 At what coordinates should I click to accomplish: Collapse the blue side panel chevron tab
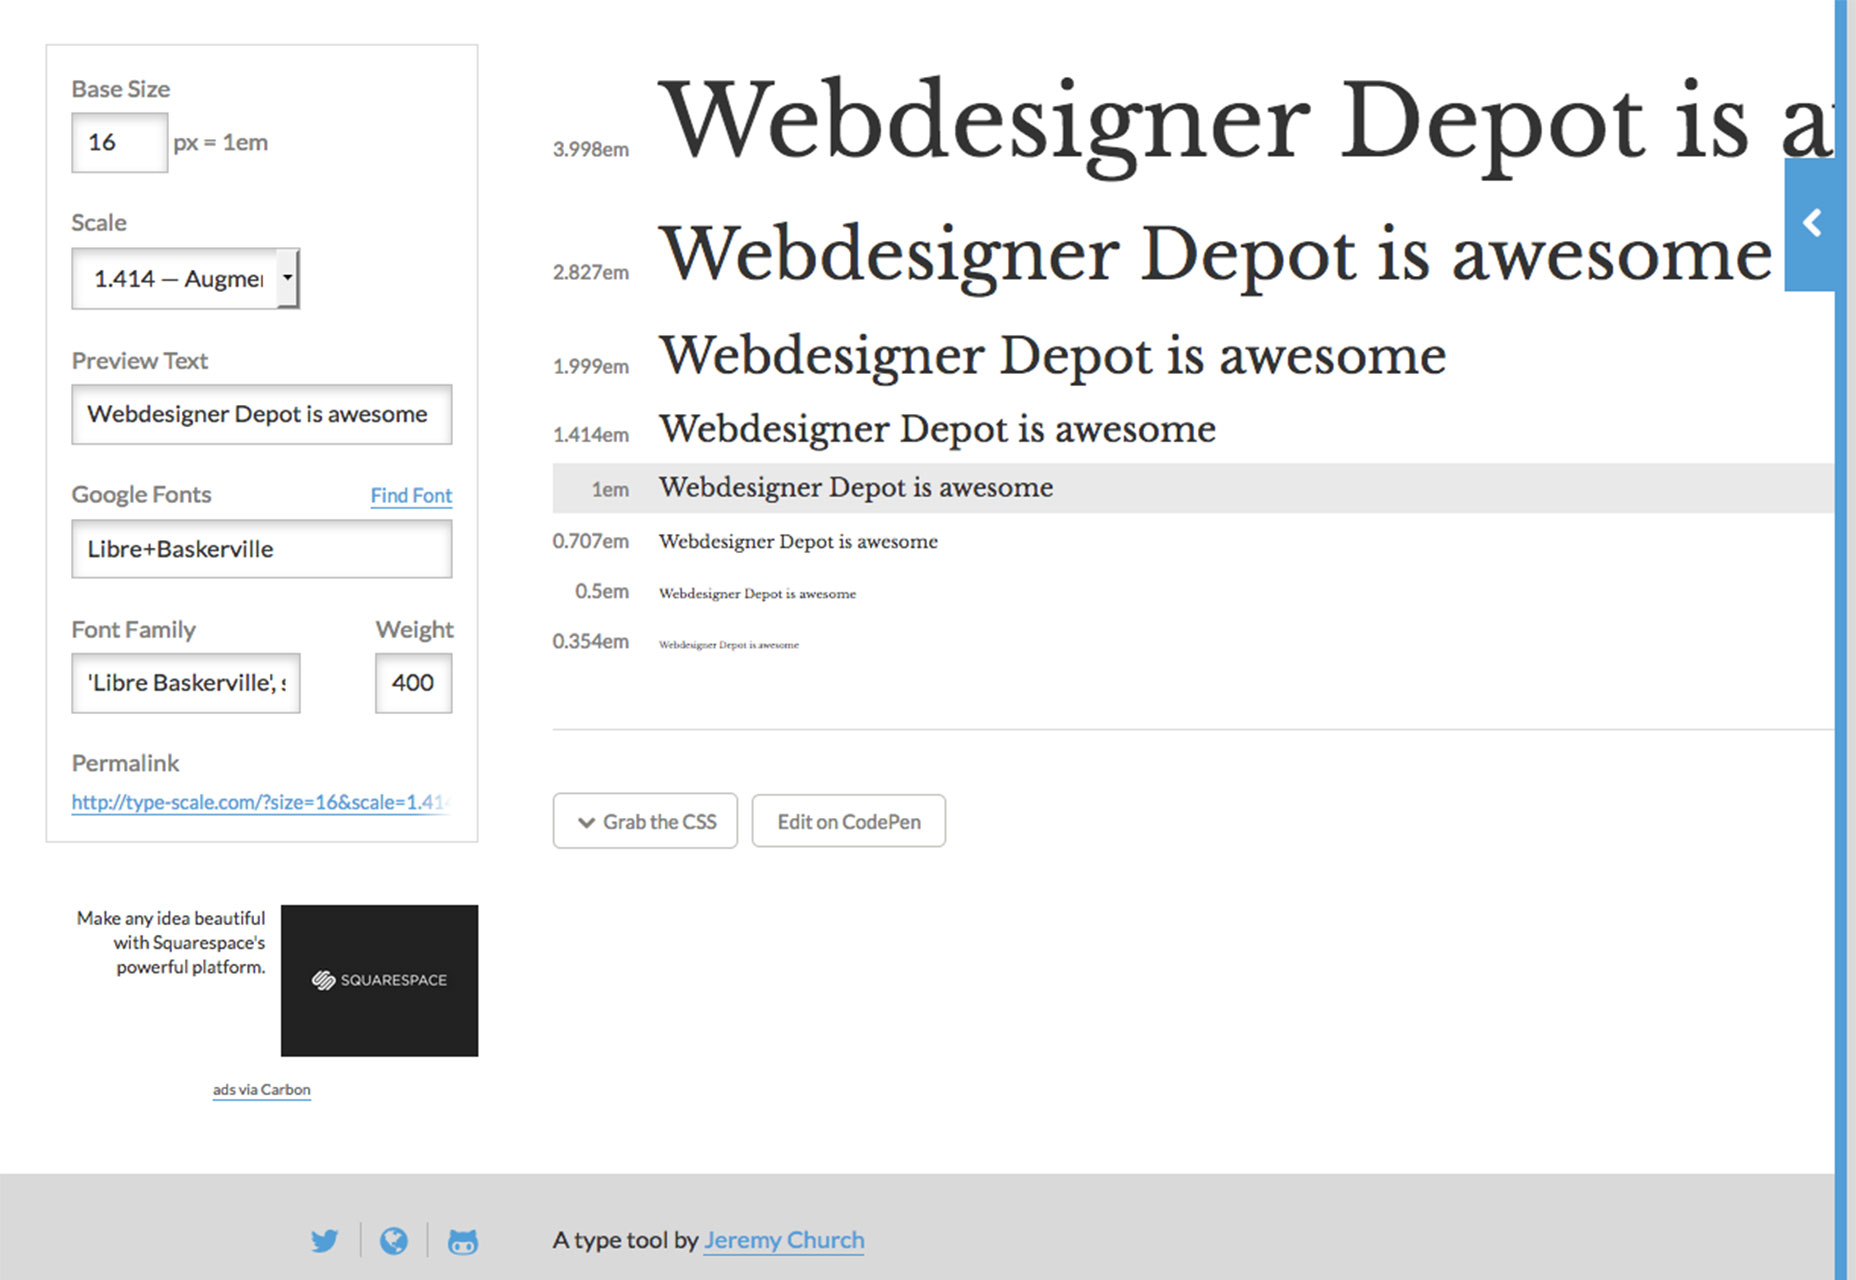tap(1811, 223)
